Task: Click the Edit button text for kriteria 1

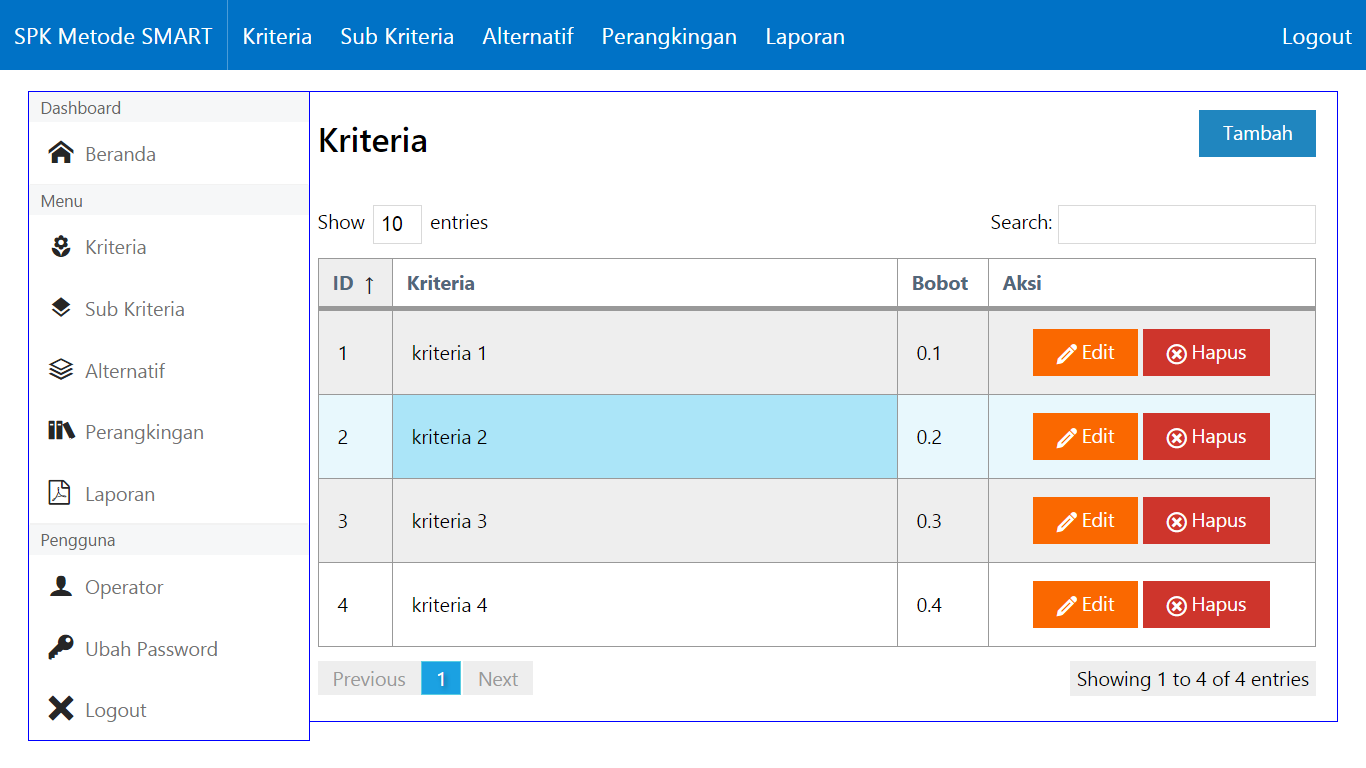Action: [x=1098, y=352]
